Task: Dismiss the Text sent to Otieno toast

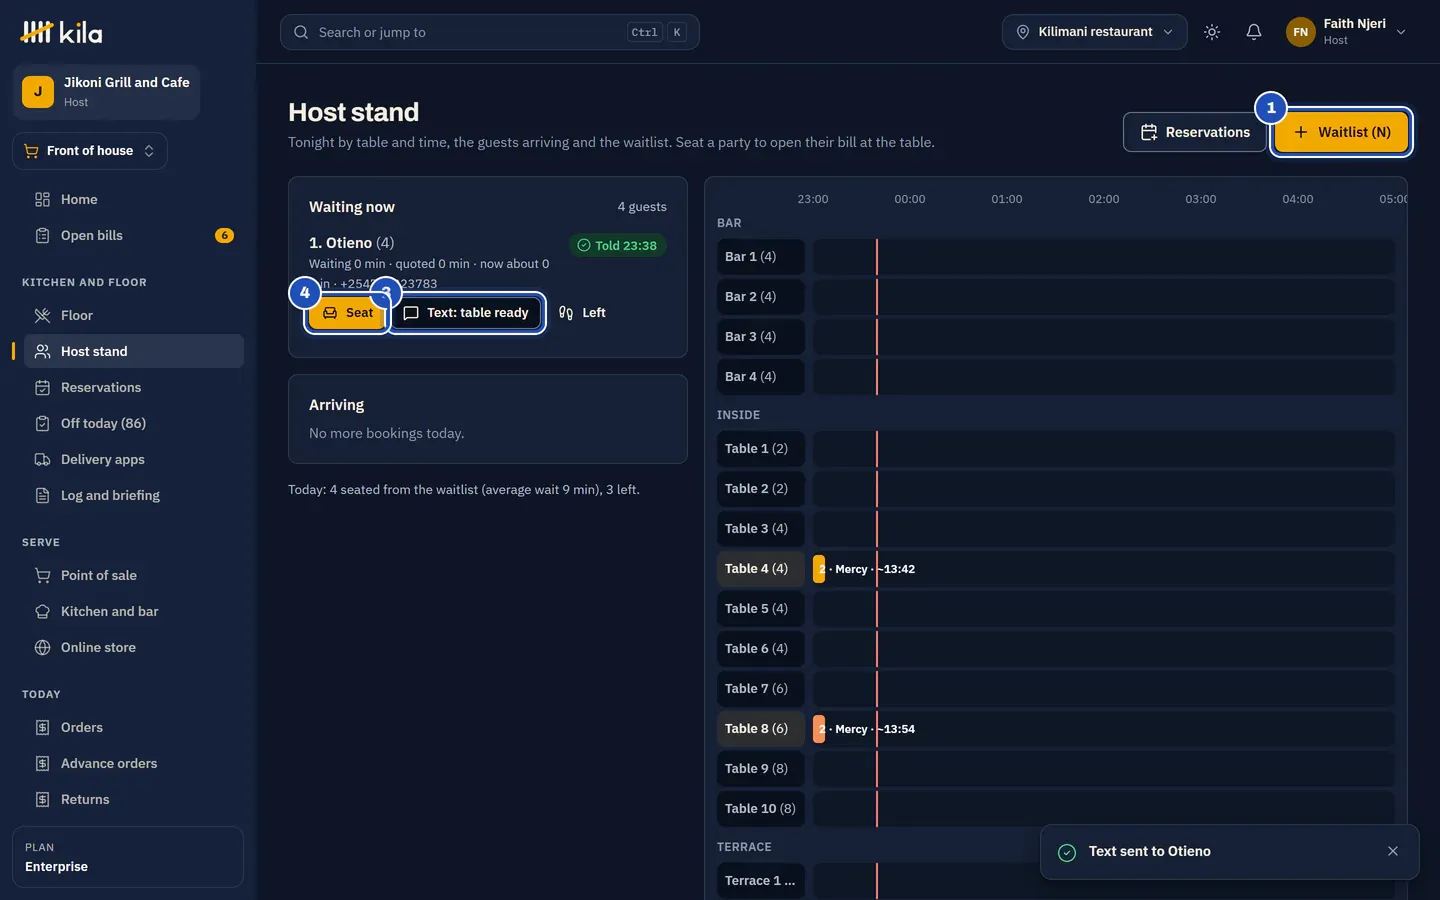Action: coord(1393,851)
